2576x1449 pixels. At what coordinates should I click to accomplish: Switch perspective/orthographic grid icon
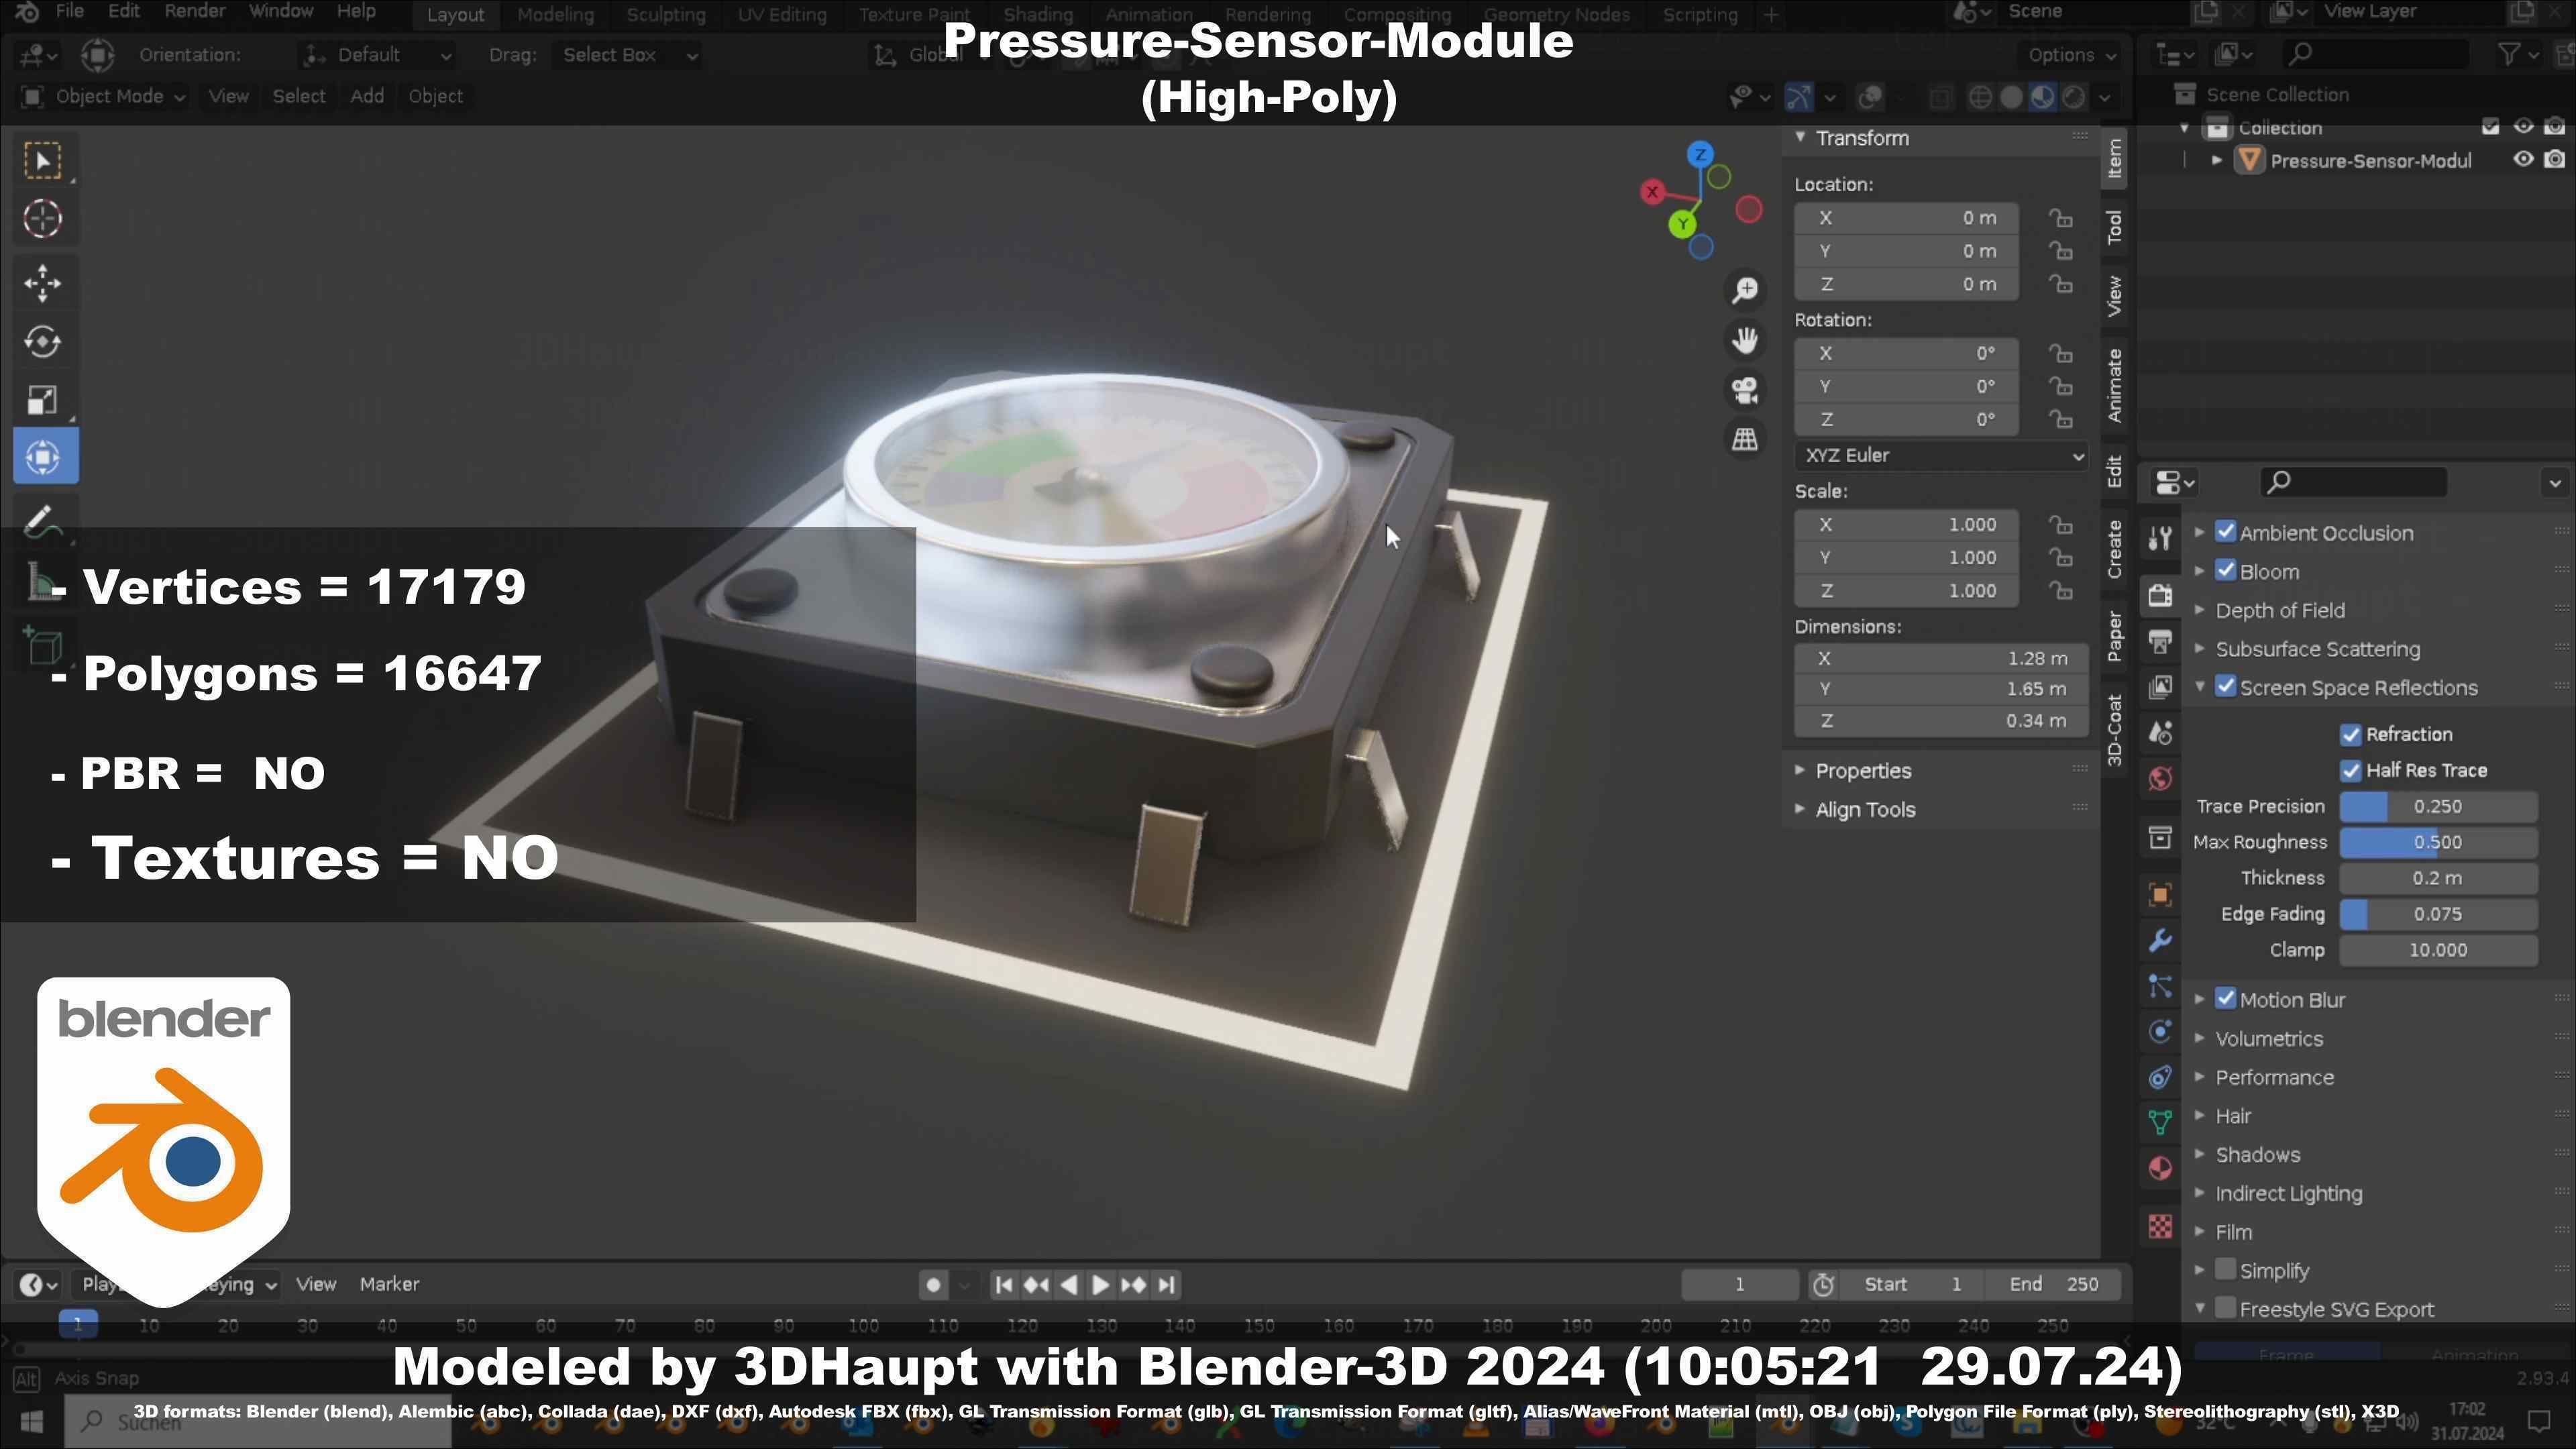click(1745, 439)
